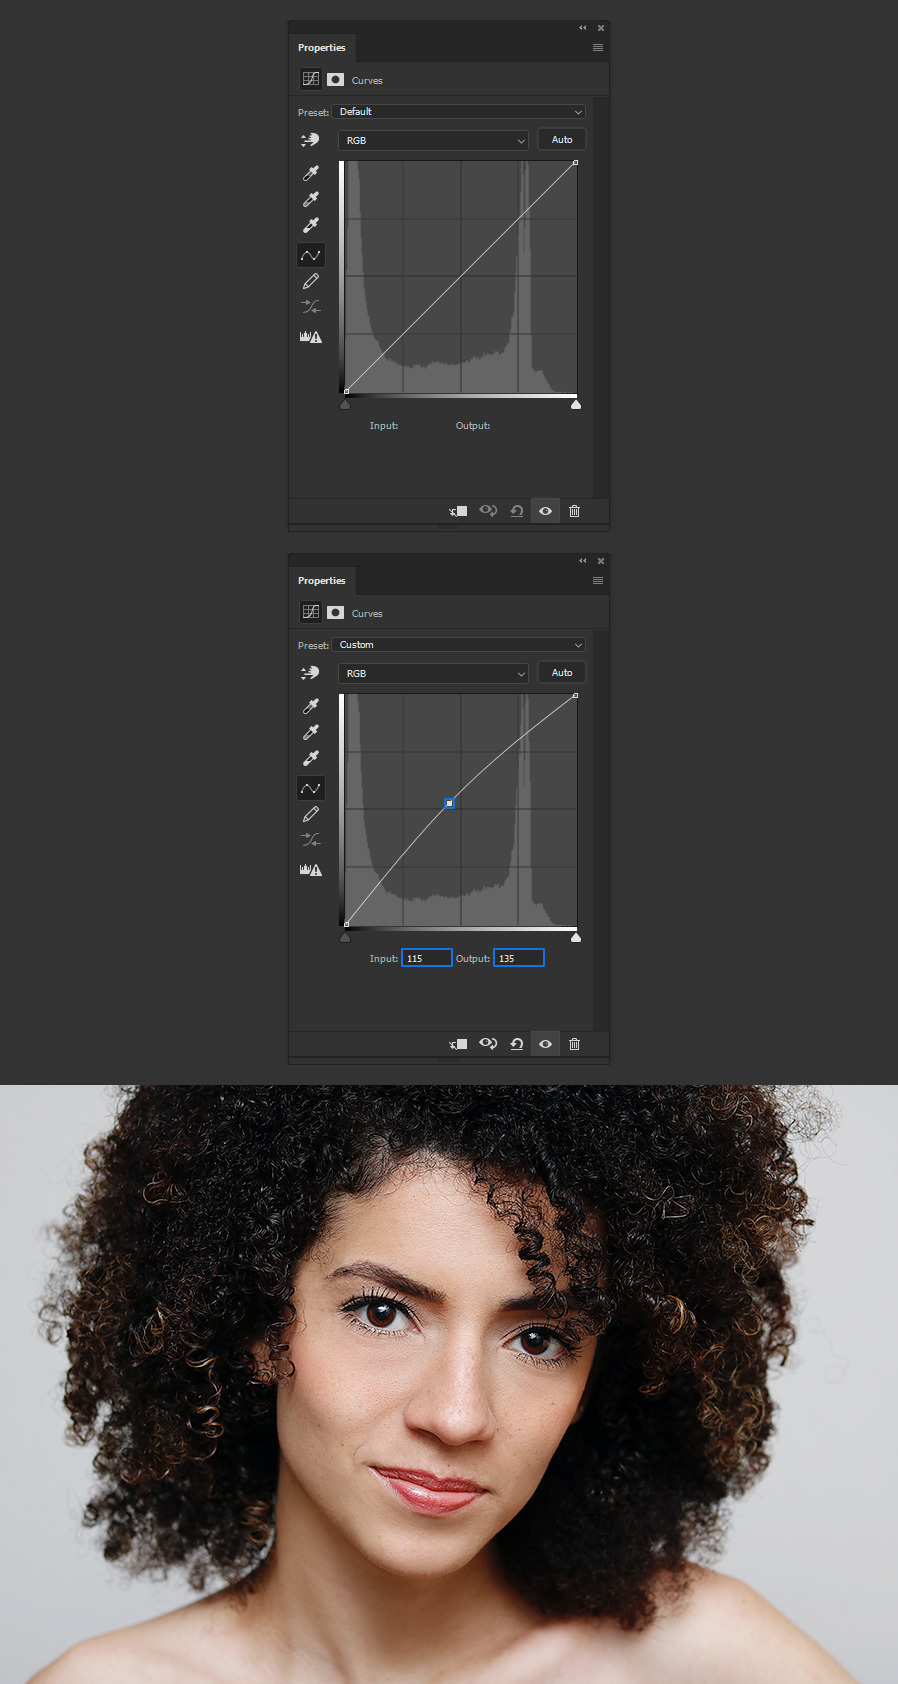Select edit points curve tool in top panel
Viewport: 898px width, 1684px height.
(311, 255)
